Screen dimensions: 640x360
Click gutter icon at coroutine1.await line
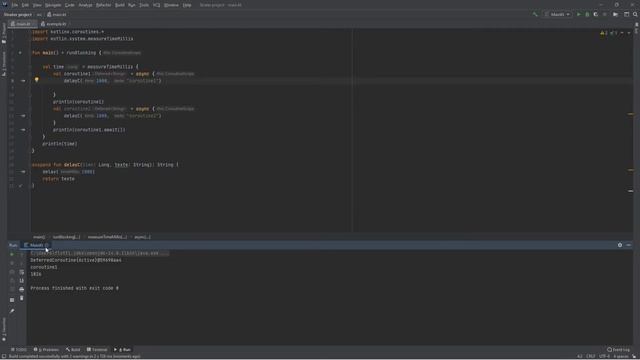coord(23,130)
